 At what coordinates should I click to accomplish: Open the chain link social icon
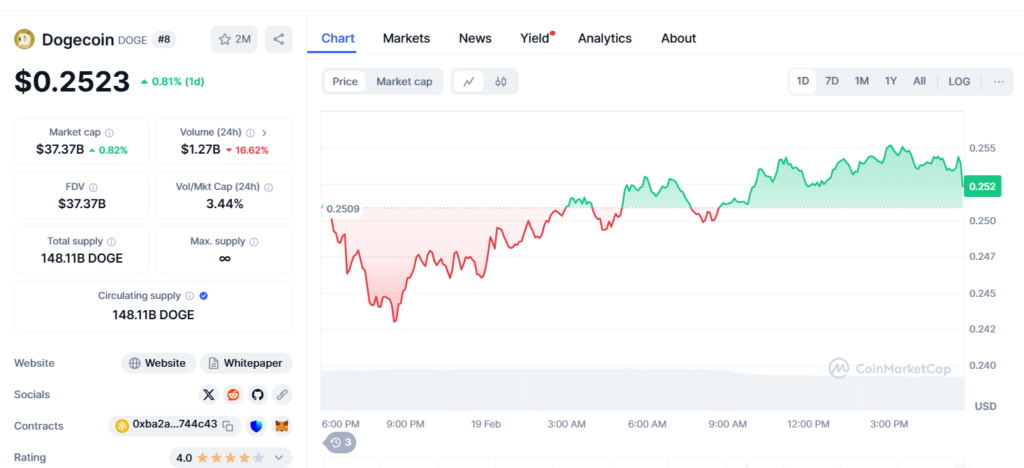coord(282,395)
